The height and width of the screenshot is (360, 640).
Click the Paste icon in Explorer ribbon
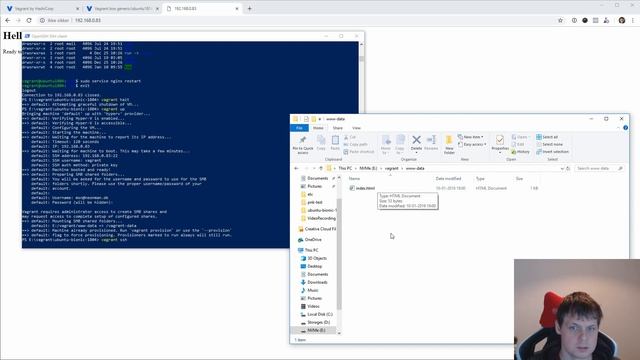[335, 140]
